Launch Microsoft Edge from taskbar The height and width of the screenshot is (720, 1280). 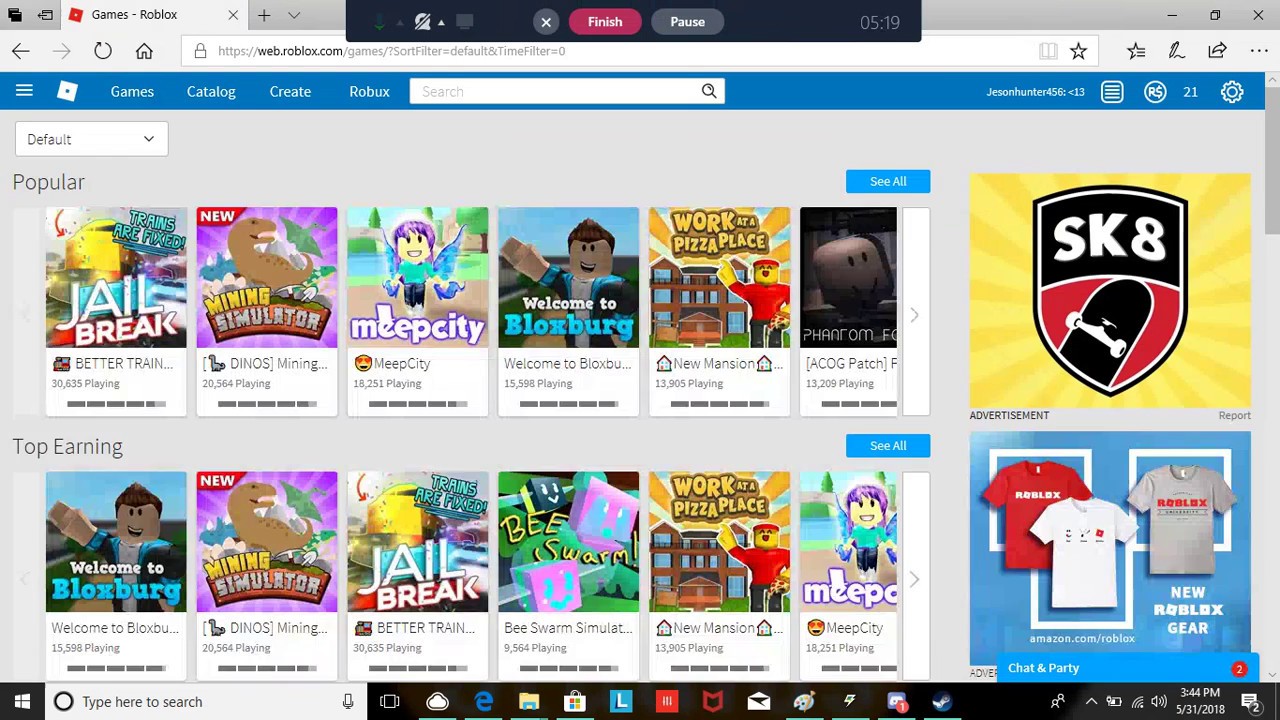483,702
